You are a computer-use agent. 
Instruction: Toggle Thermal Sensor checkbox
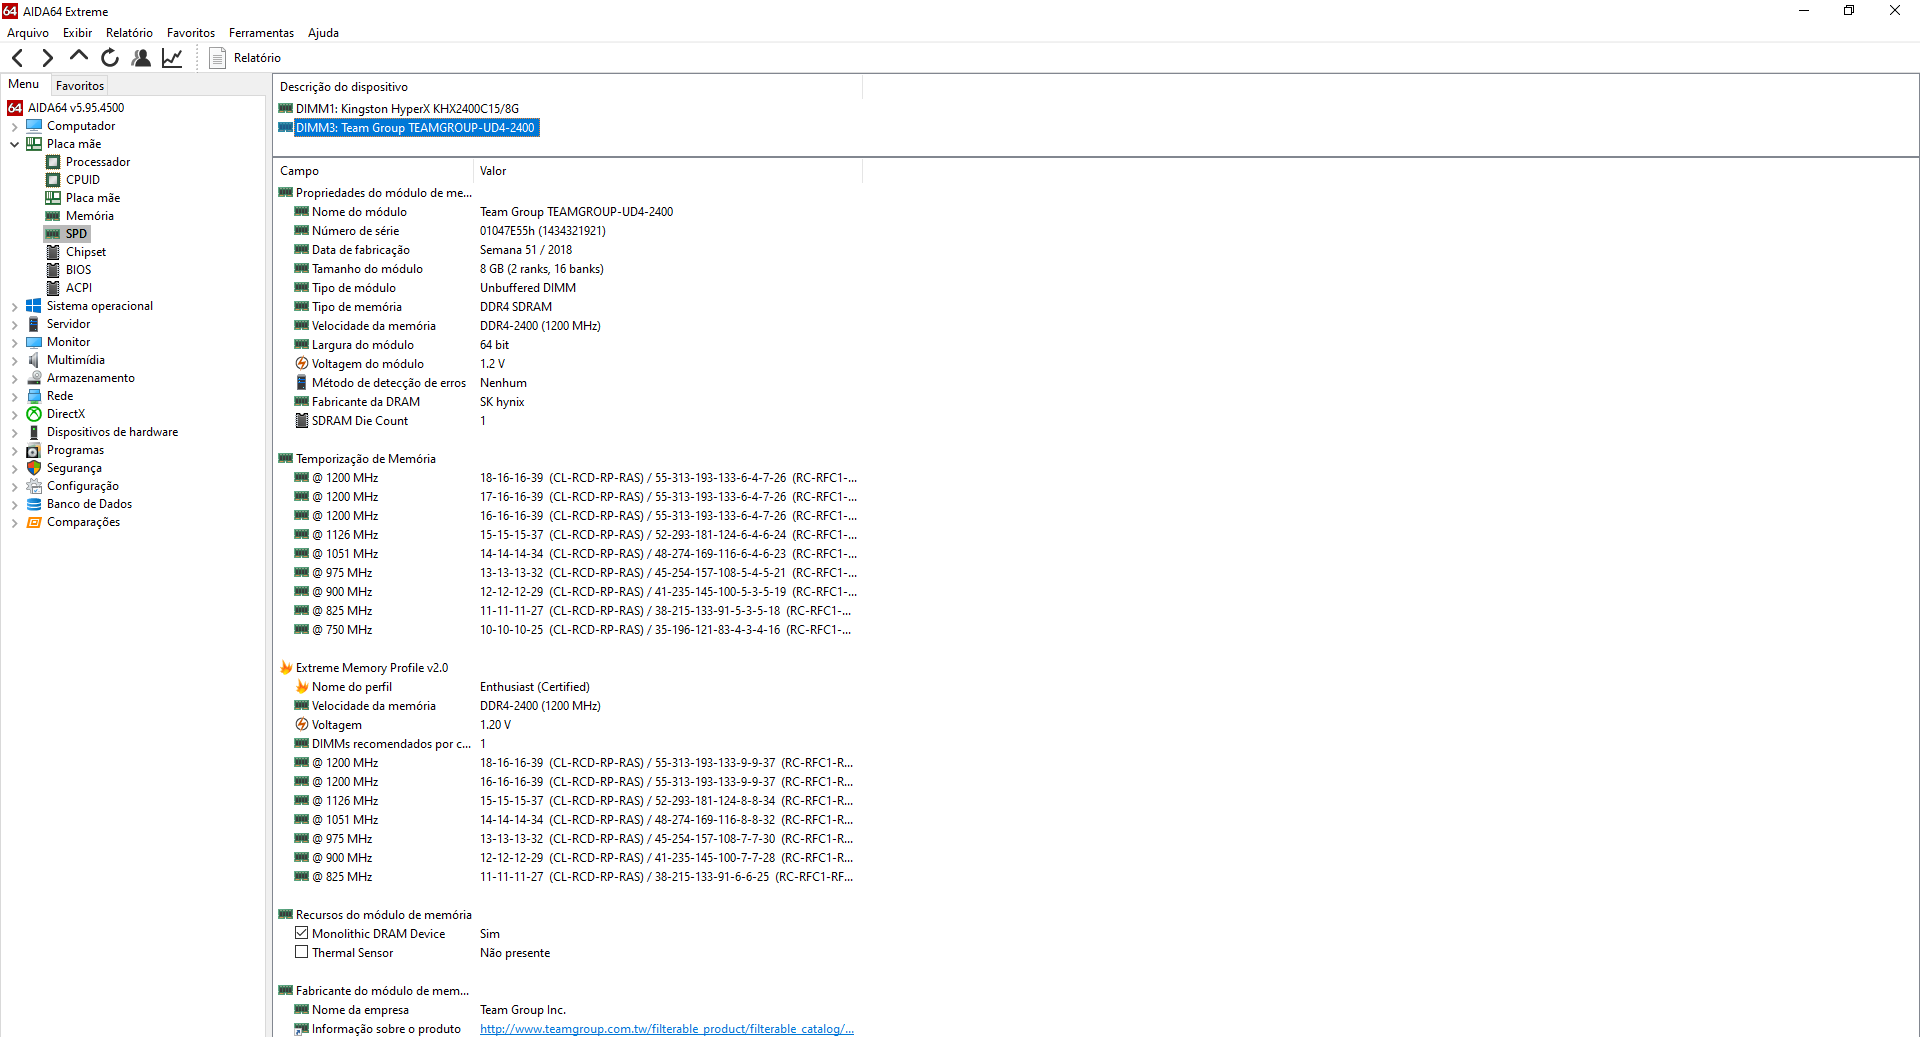[x=301, y=952]
